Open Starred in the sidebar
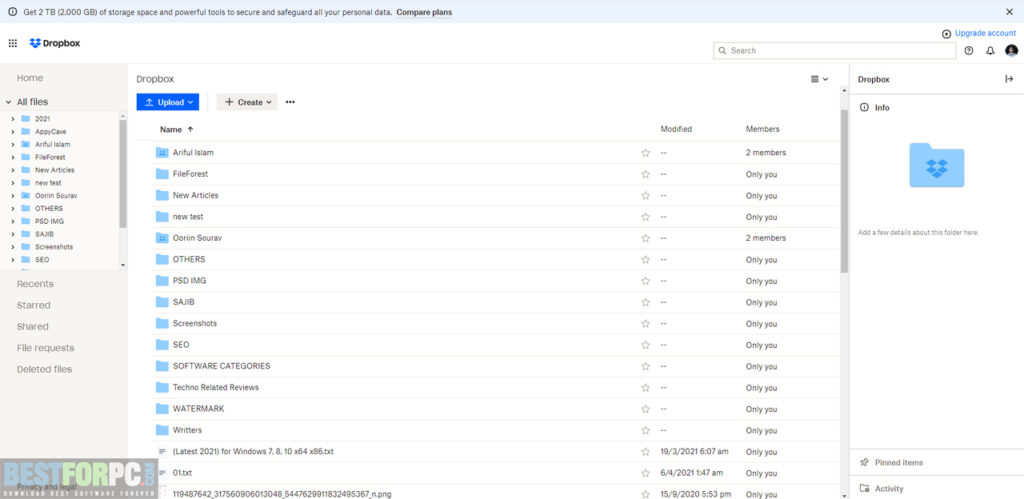 tap(33, 305)
